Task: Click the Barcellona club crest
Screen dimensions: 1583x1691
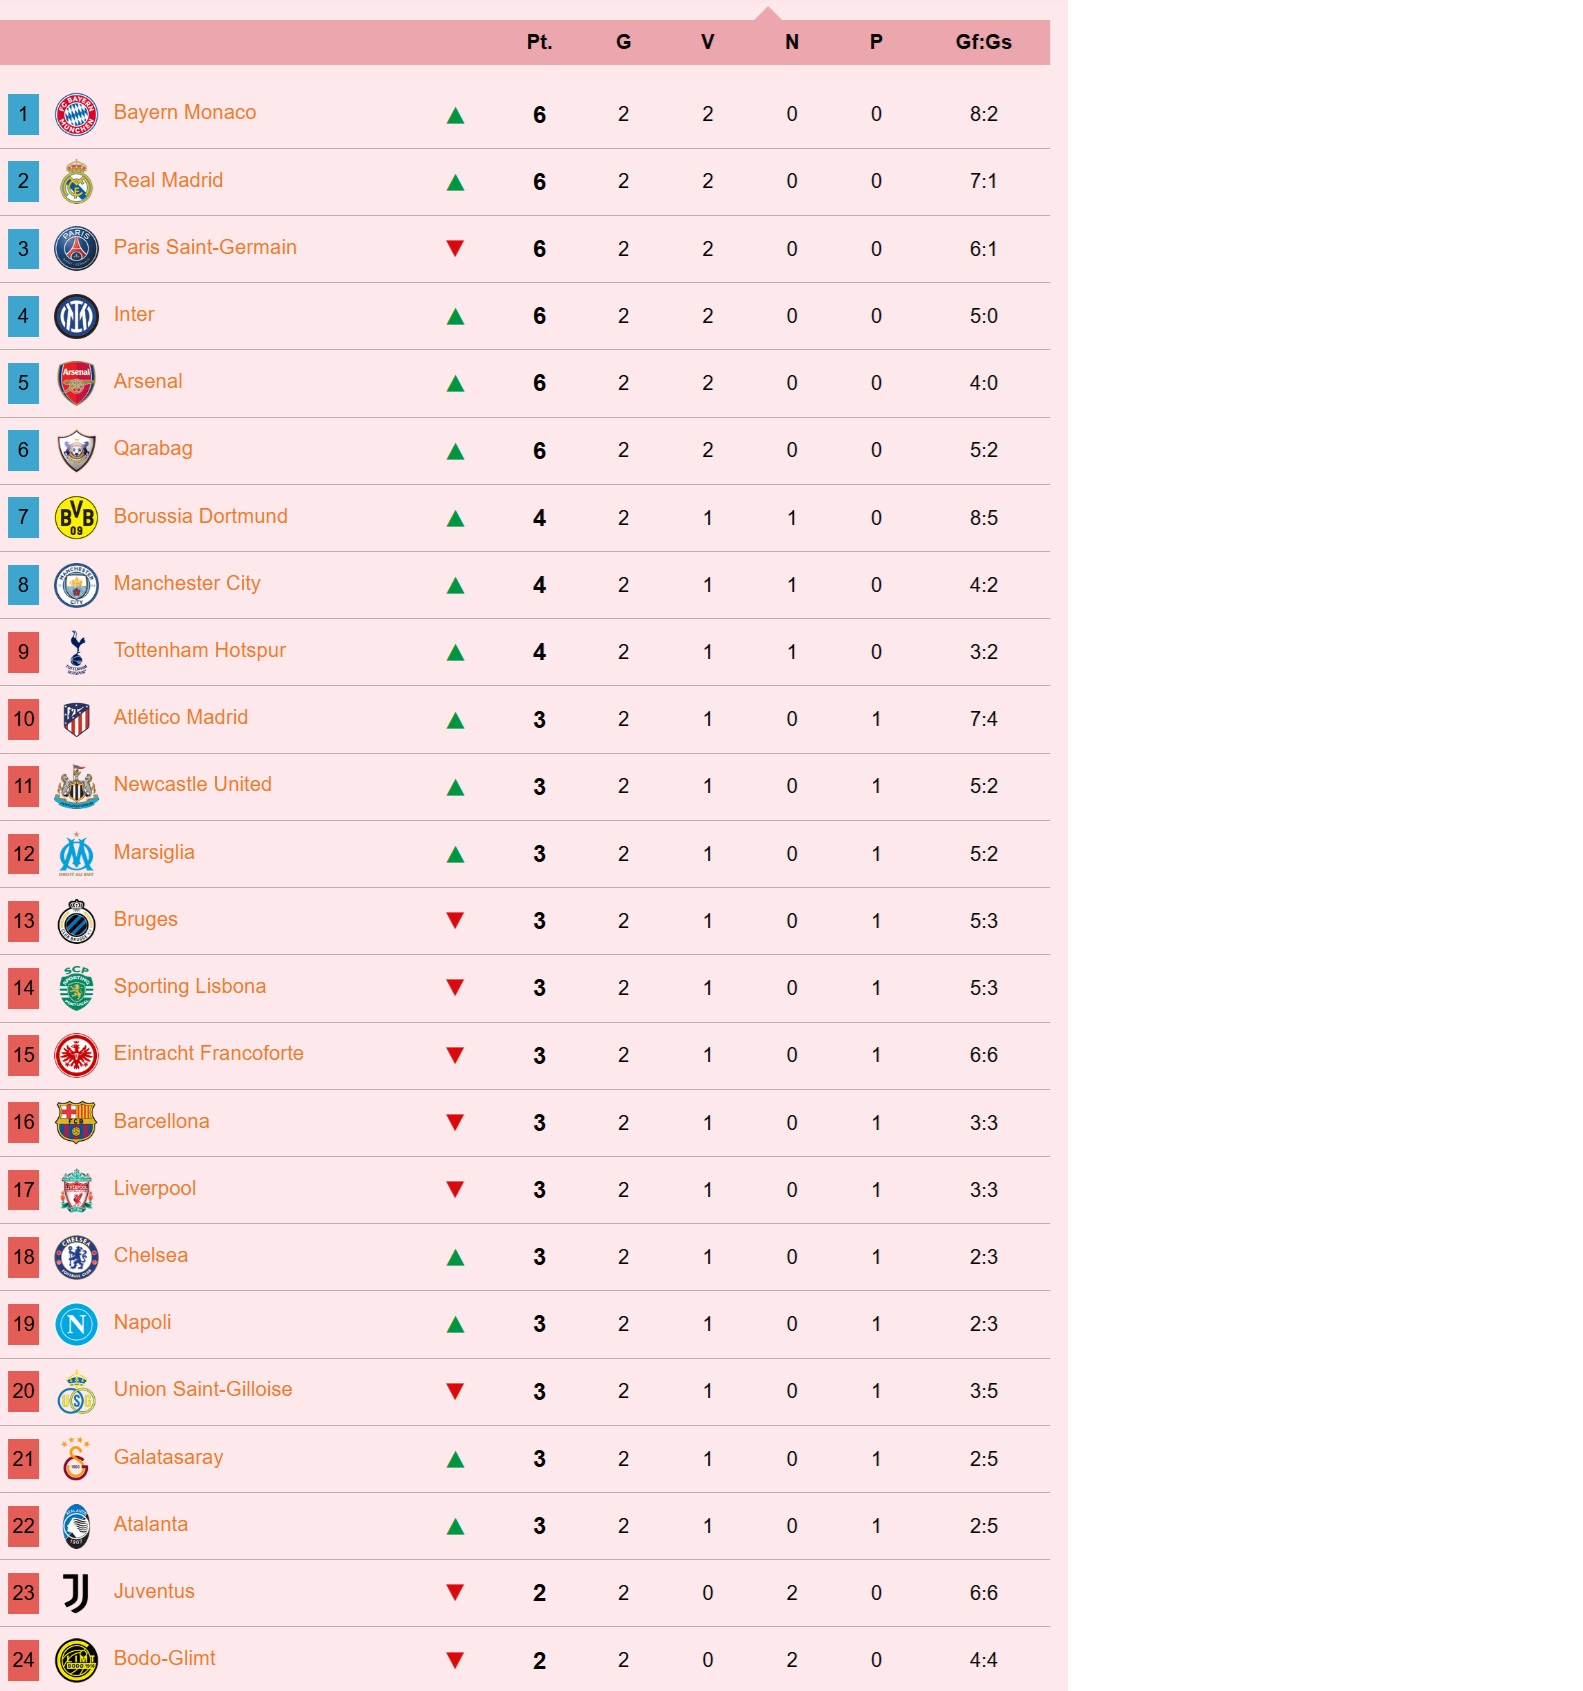Action: click(76, 1122)
